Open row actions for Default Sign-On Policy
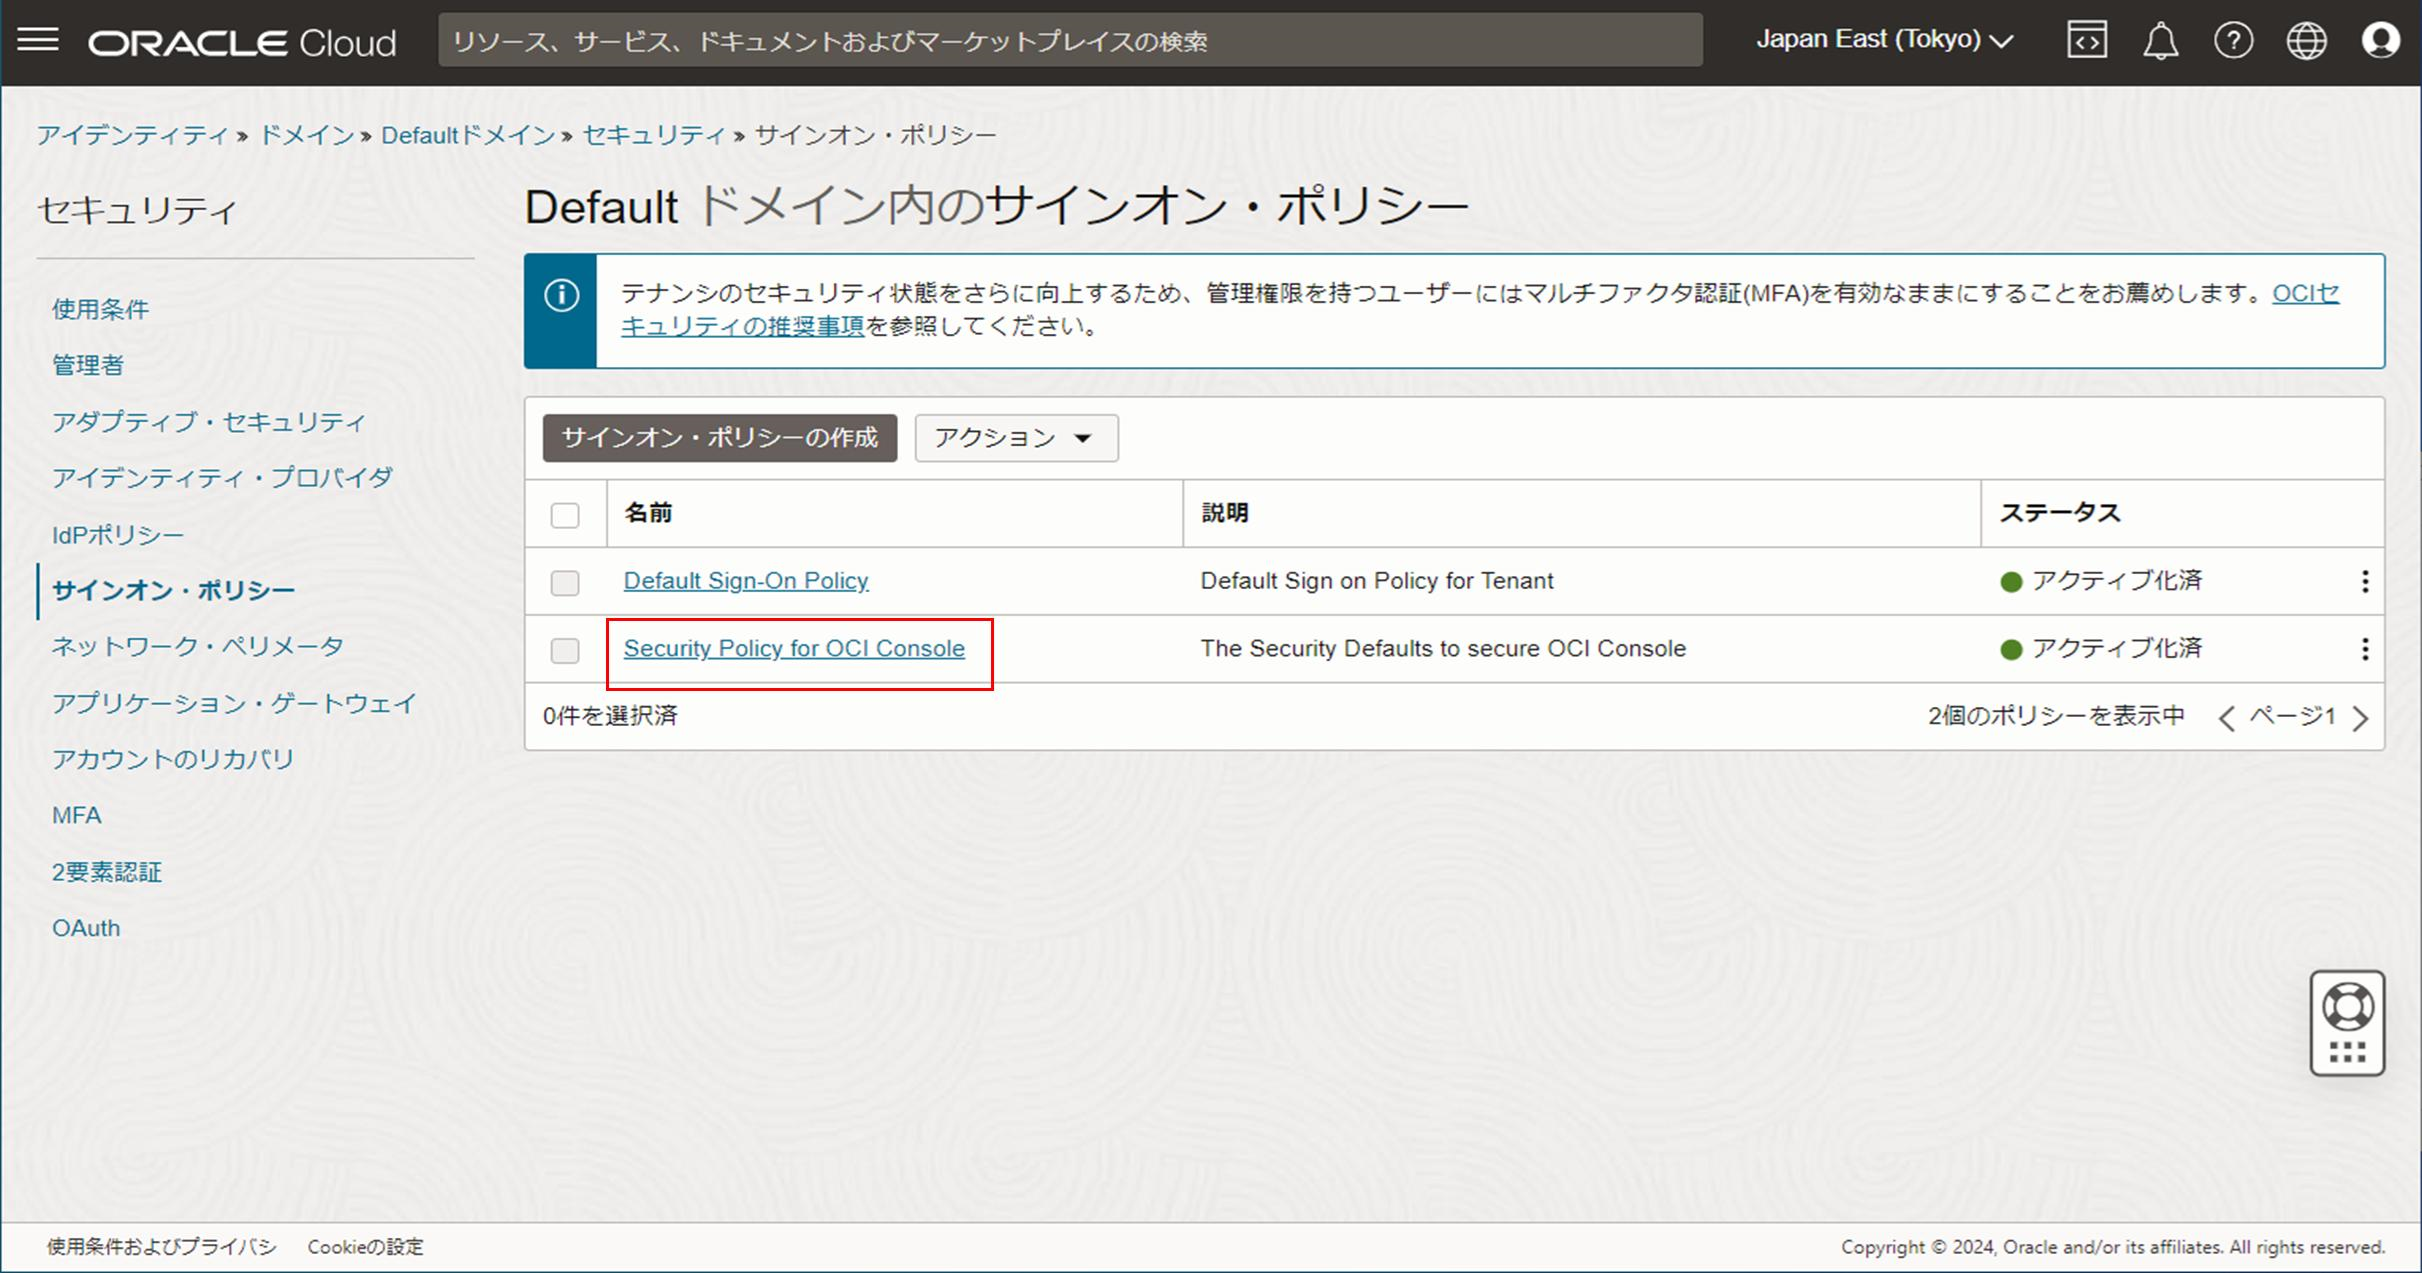2422x1273 pixels. pos(2365,581)
